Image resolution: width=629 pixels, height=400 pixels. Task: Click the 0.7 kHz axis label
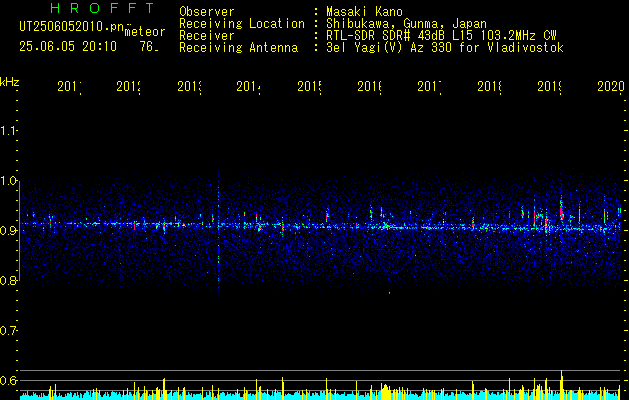pyautogui.click(x=9, y=331)
